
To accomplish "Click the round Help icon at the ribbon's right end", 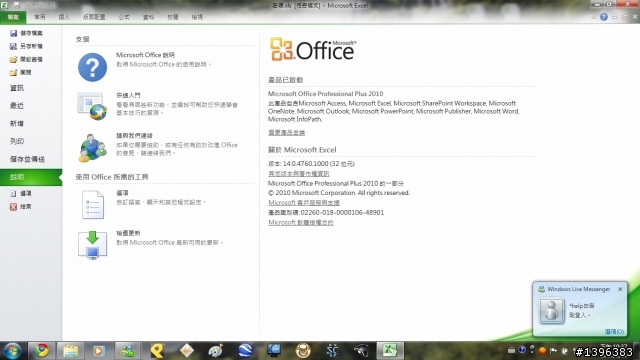I will click(x=604, y=17).
